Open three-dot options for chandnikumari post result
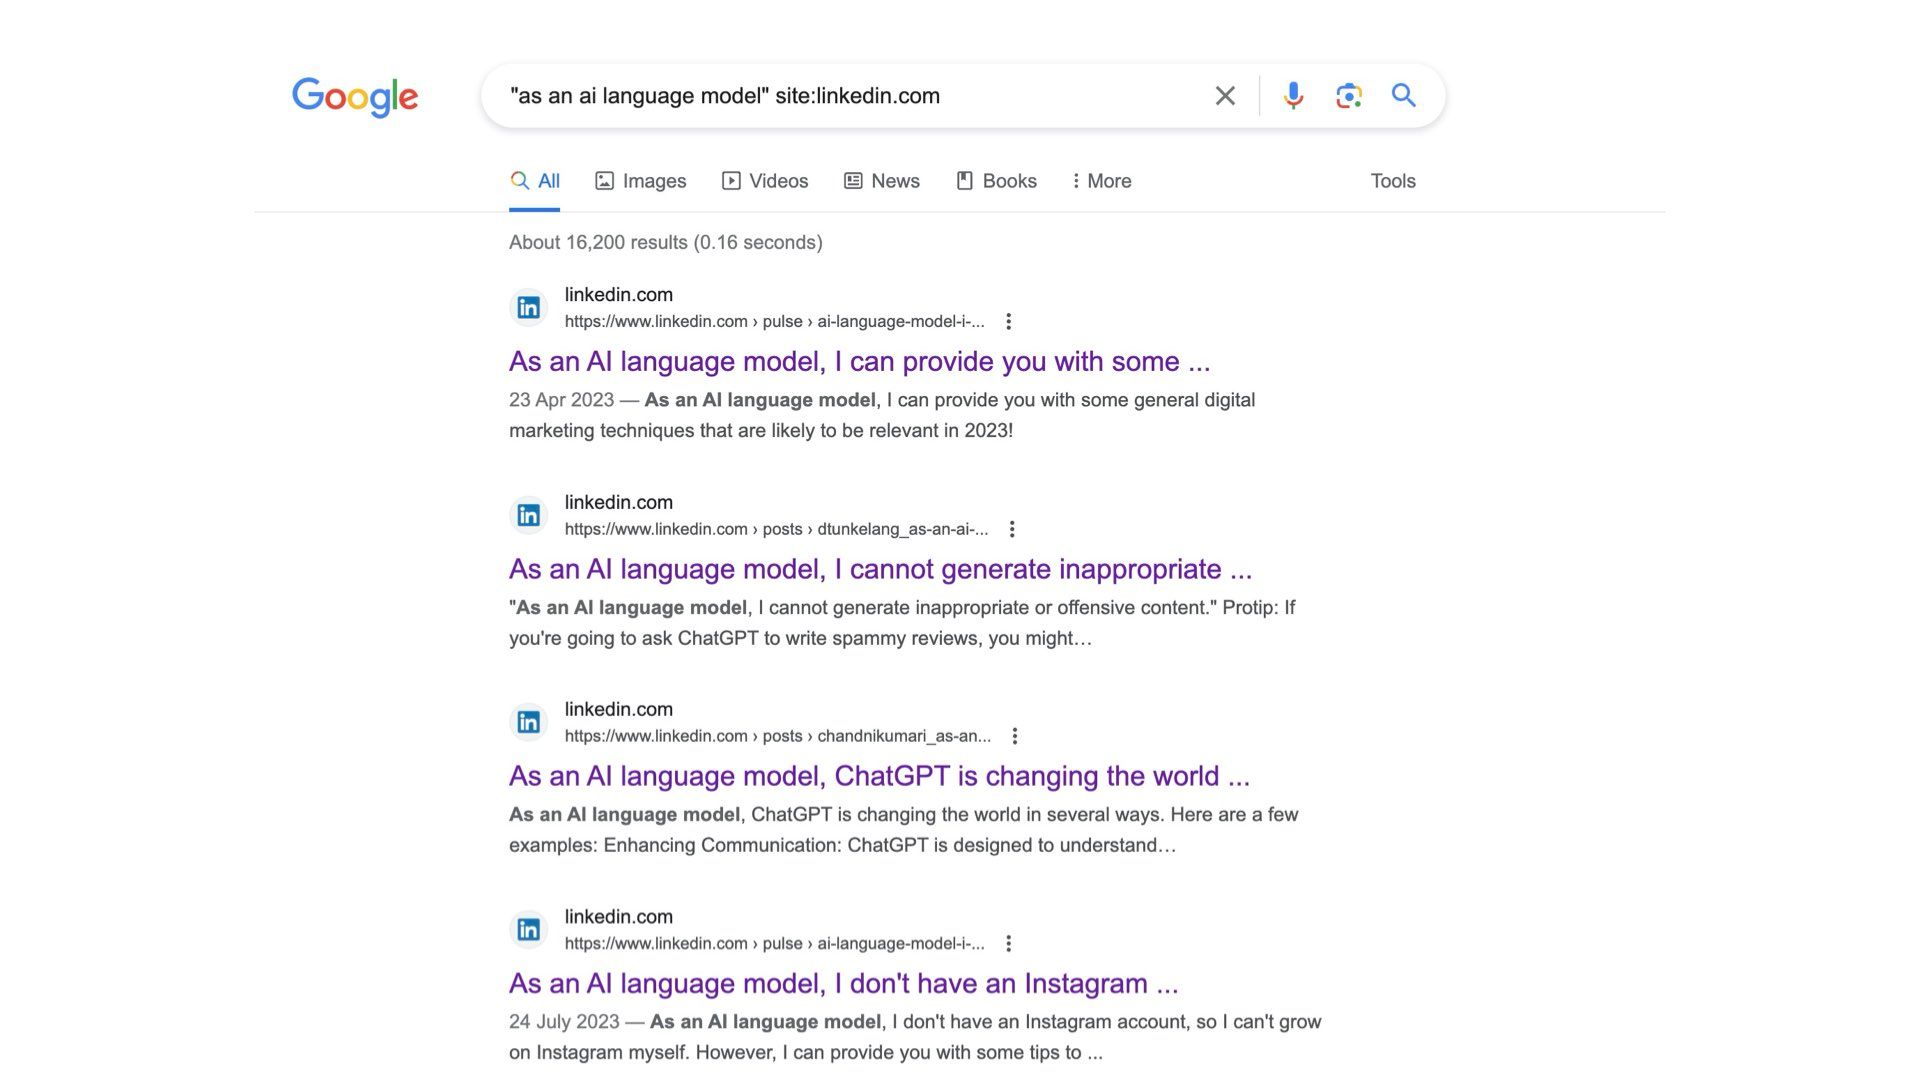This screenshot has height=1080, width=1920. 1015,736
